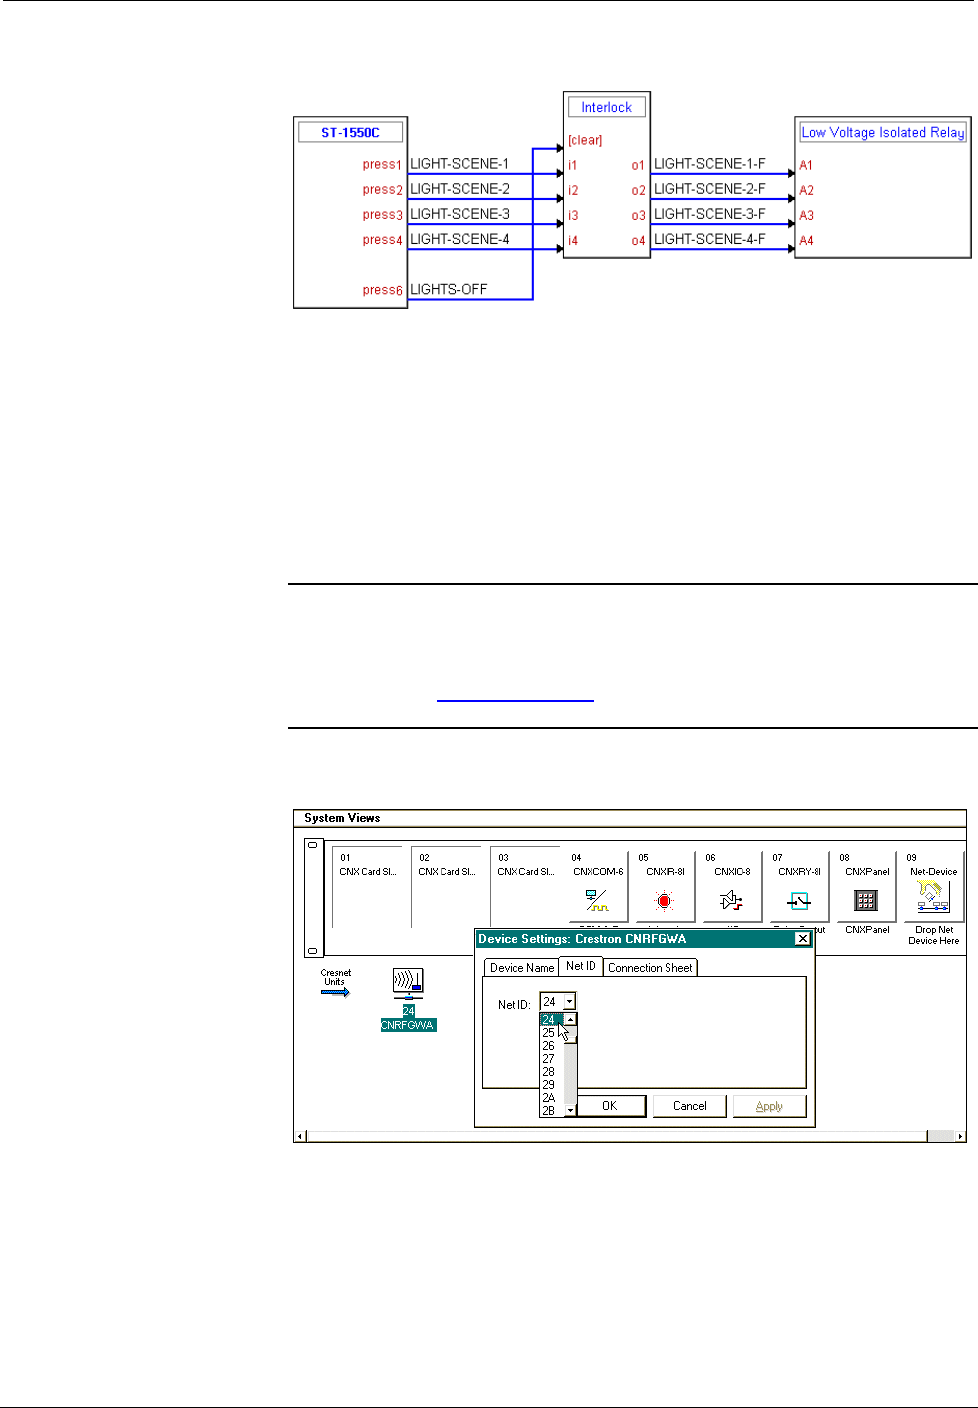The height and width of the screenshot is (1408, 978).
Task: Select Interlock input i4
Action: pos(573,240)
